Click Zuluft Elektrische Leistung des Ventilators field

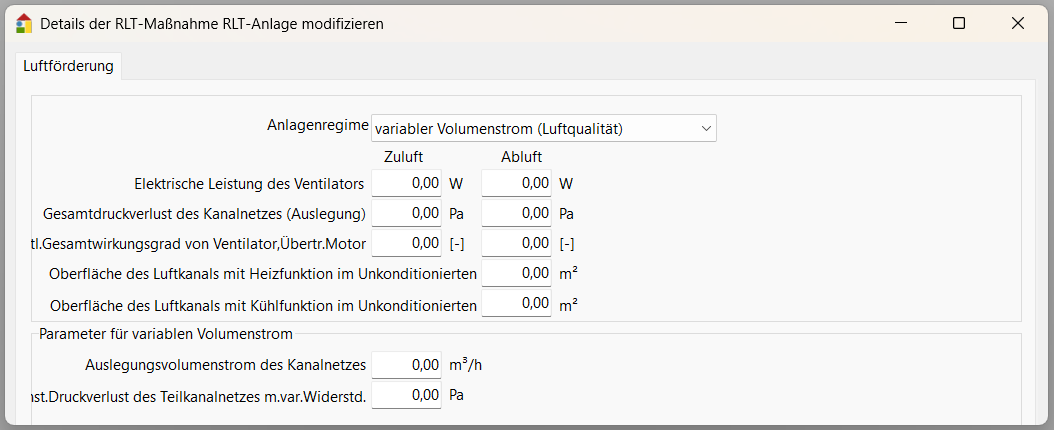coord(407,184)
